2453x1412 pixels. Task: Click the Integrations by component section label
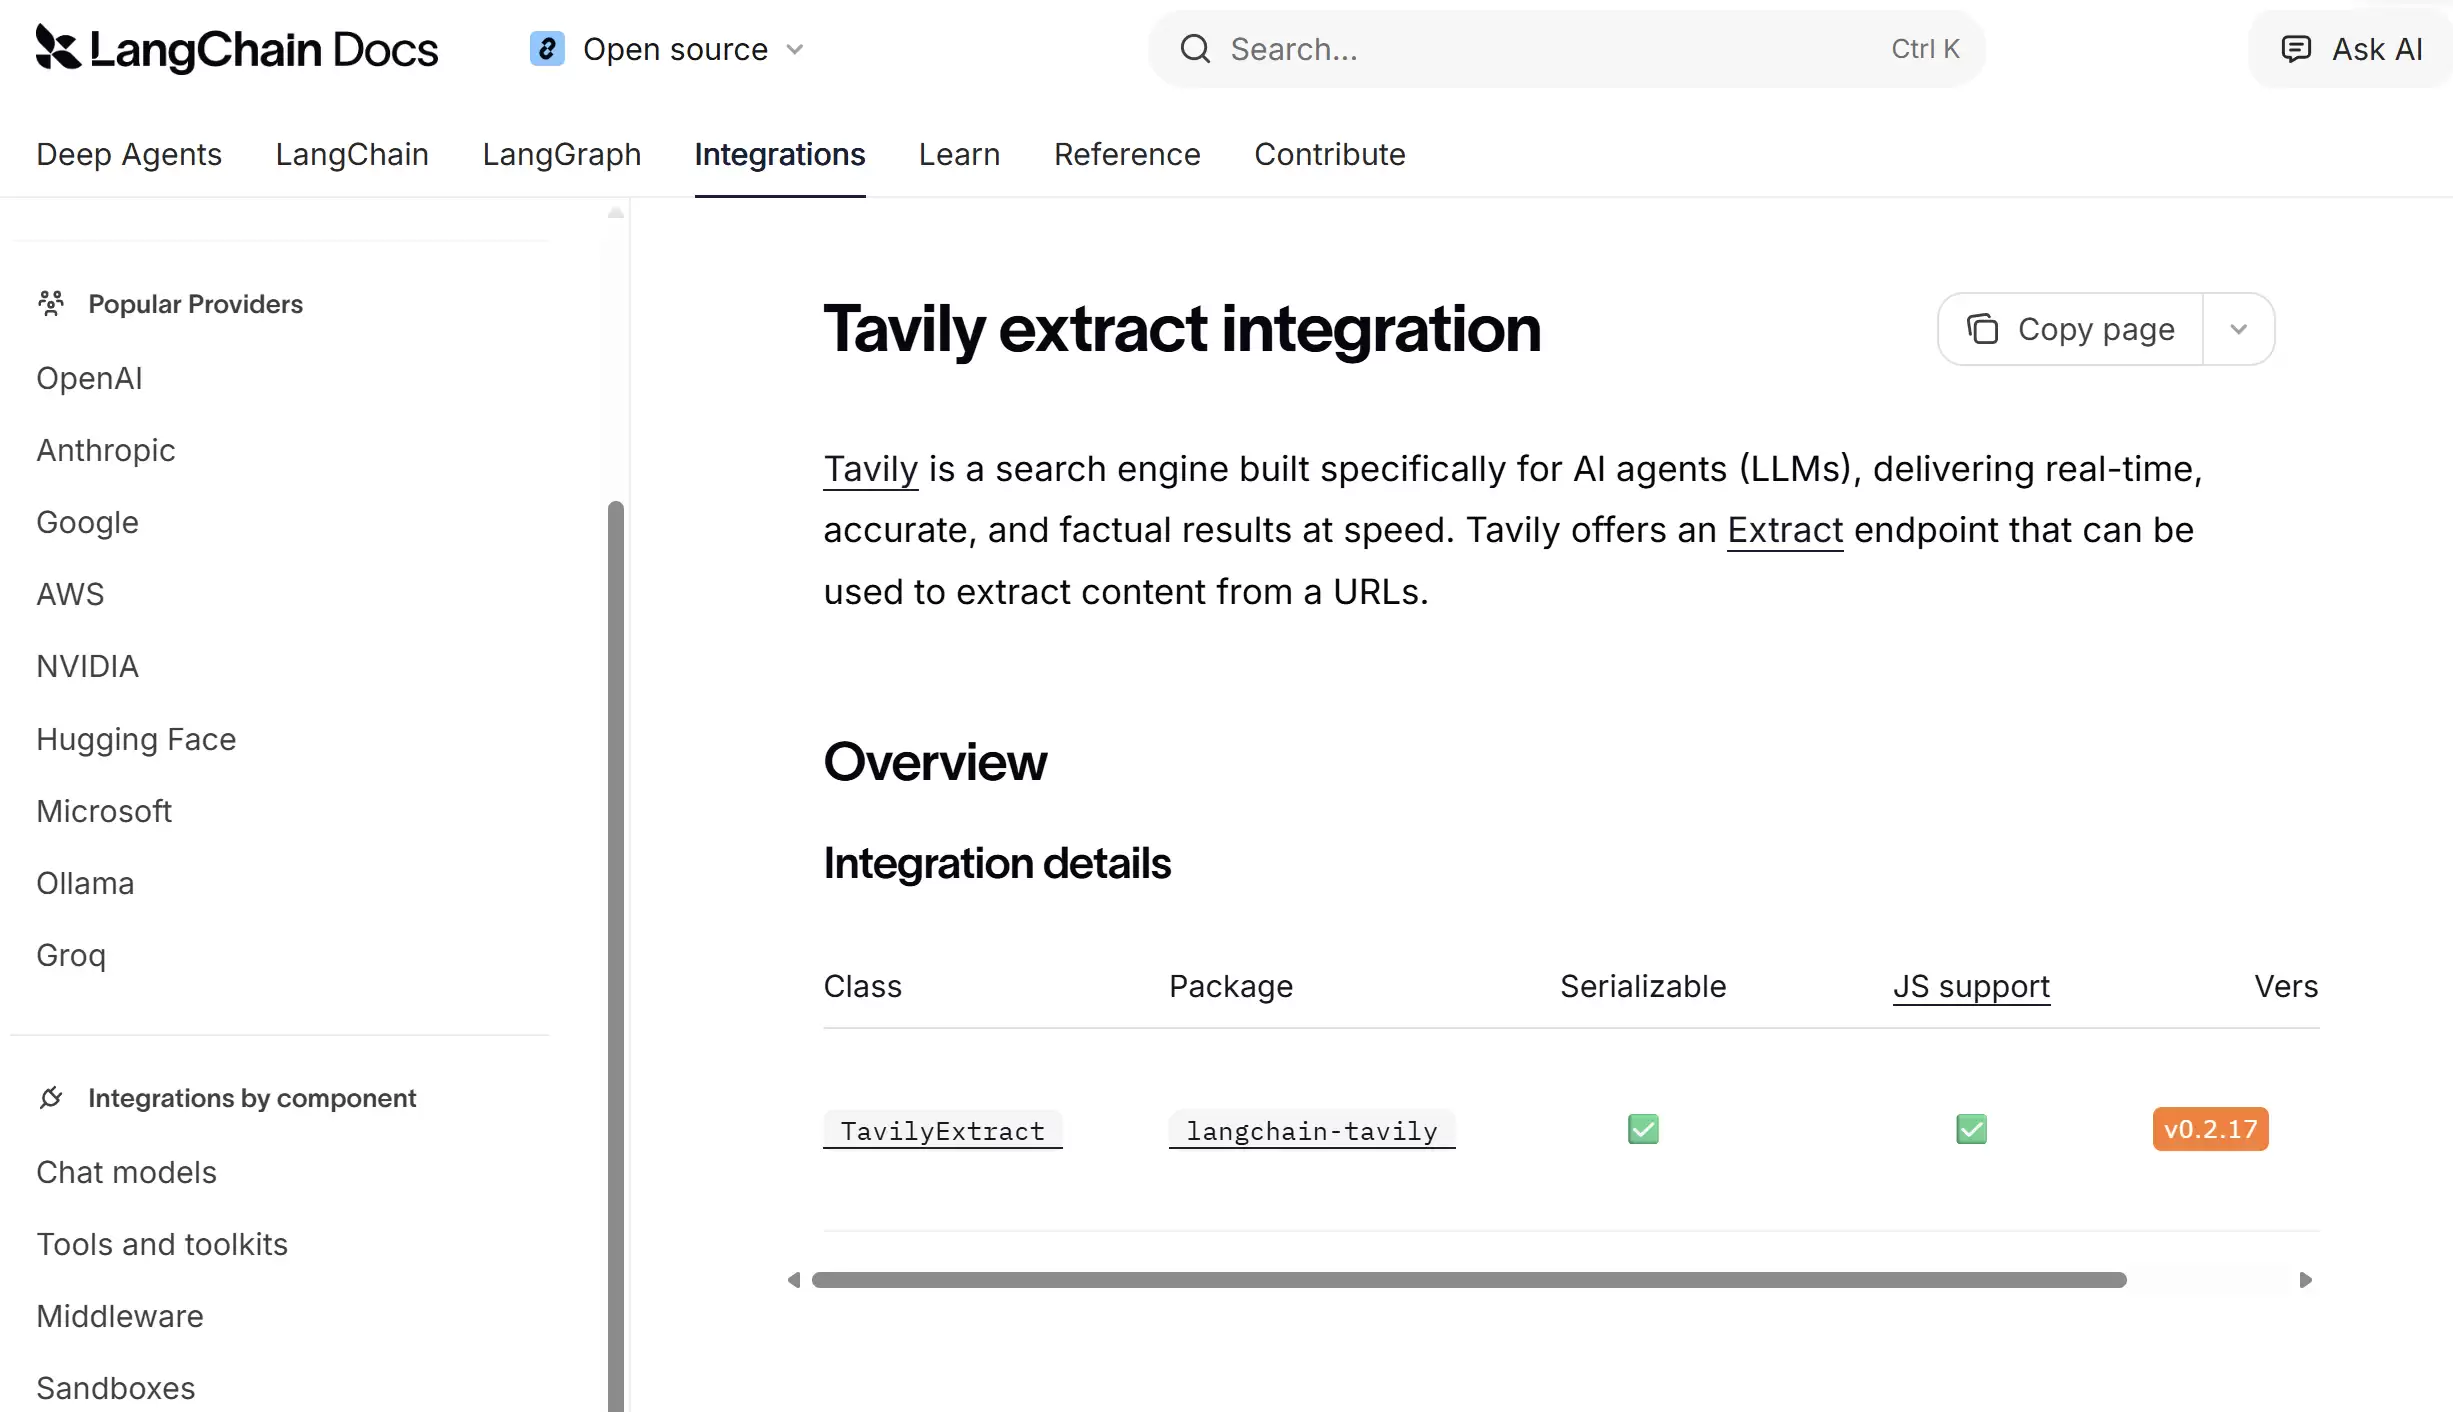click(x=252, y=1098)
